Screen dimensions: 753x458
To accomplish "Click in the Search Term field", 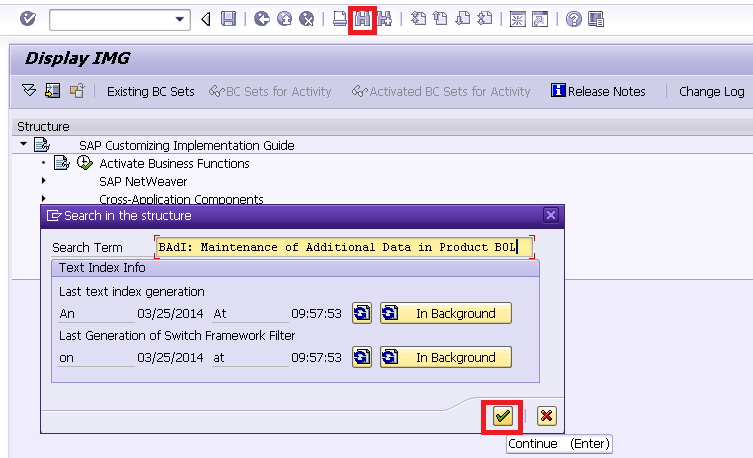I will [x=344, y=247].
